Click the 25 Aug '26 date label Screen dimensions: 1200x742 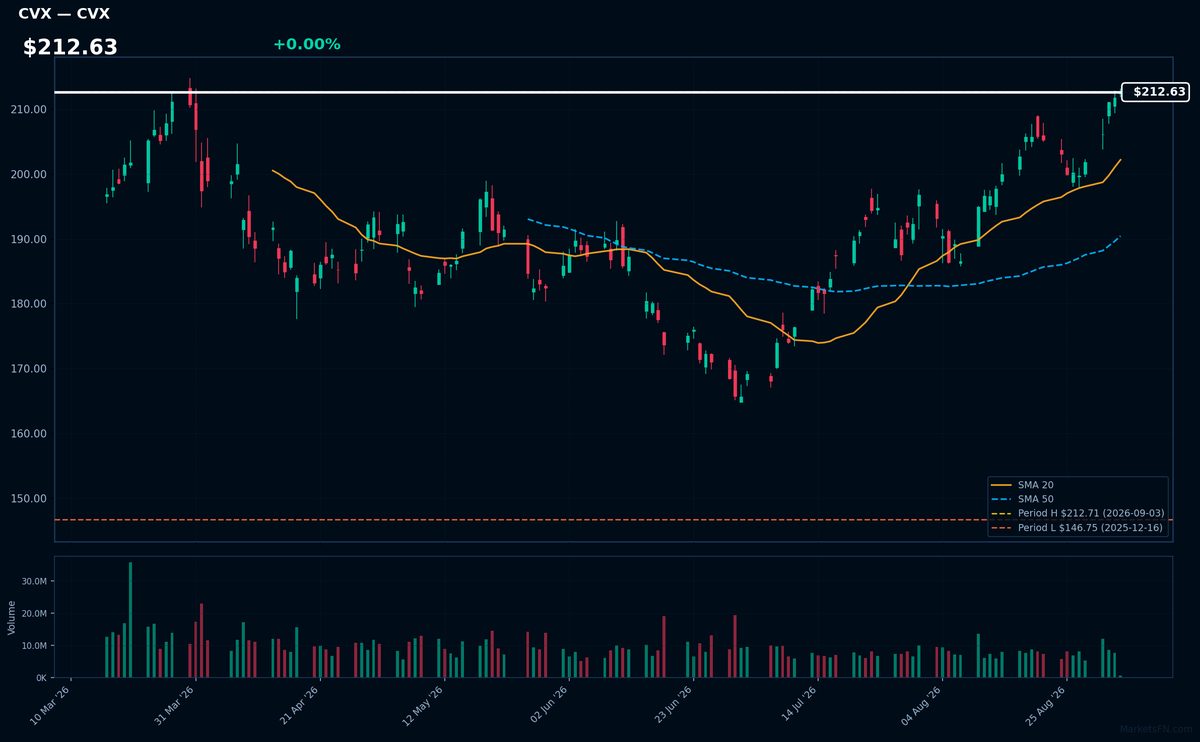[1044, 704]
